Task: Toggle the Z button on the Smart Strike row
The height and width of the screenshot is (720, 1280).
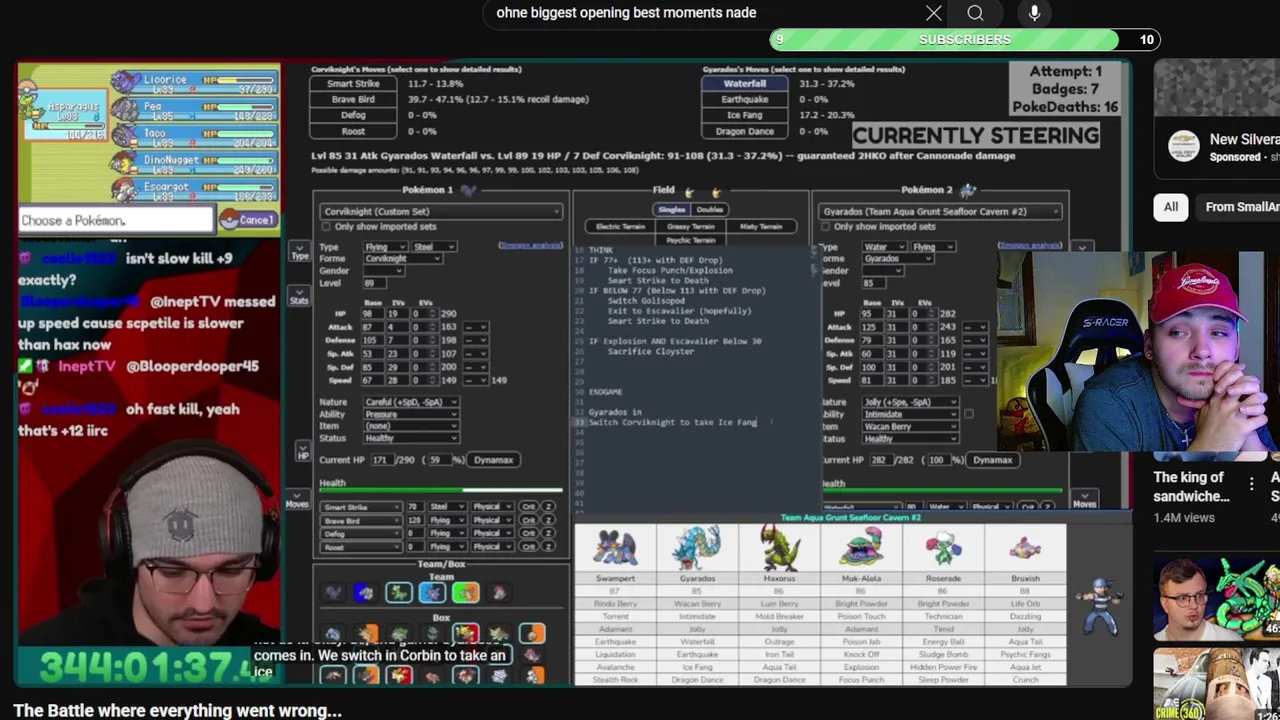Action: (548, 507)
